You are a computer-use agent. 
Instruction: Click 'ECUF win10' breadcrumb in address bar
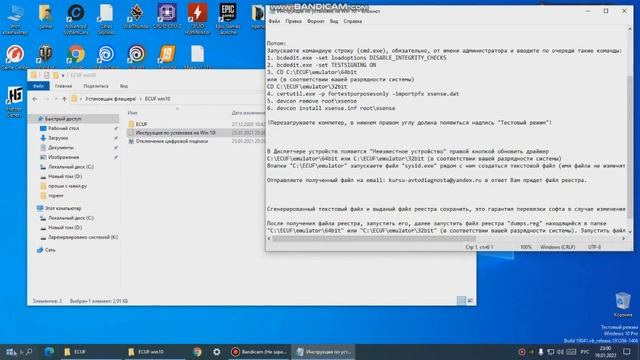pyautogui.click(x=157, y=99)
